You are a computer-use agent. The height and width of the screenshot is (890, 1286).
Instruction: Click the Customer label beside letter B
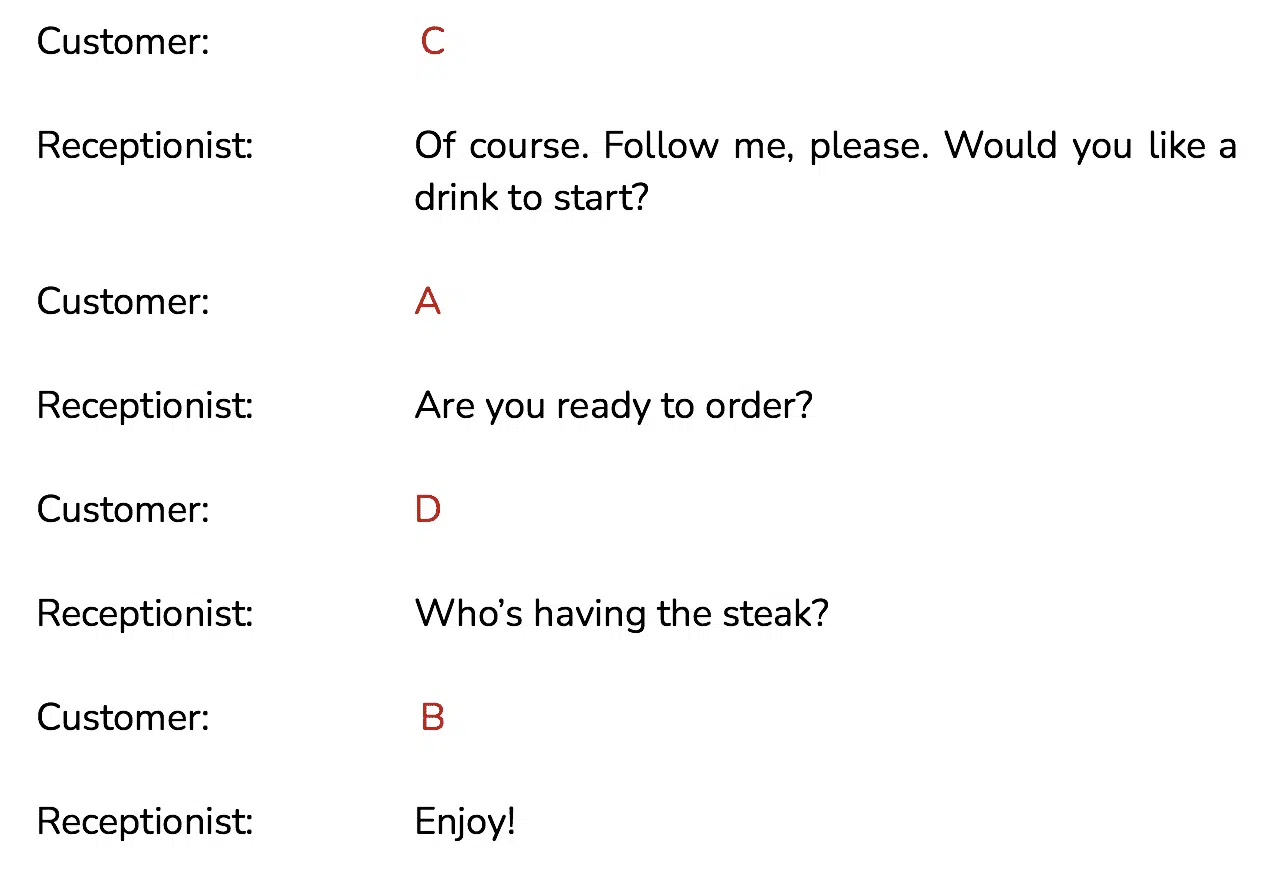coord(123,718)
